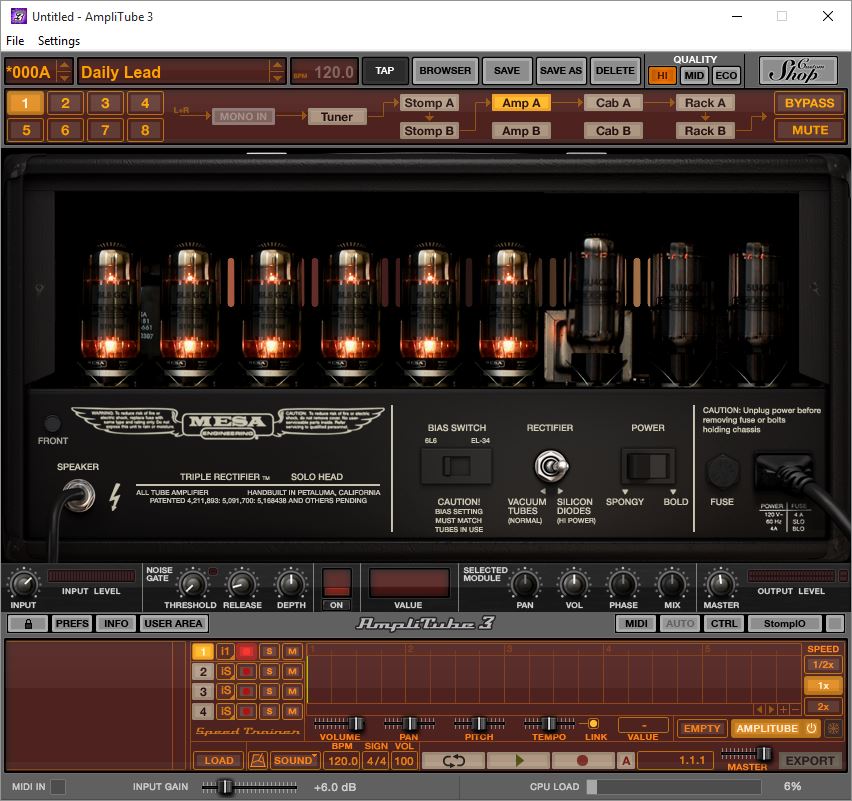Toggle the metronome icon in Speed Trainer

coord(258,760)
